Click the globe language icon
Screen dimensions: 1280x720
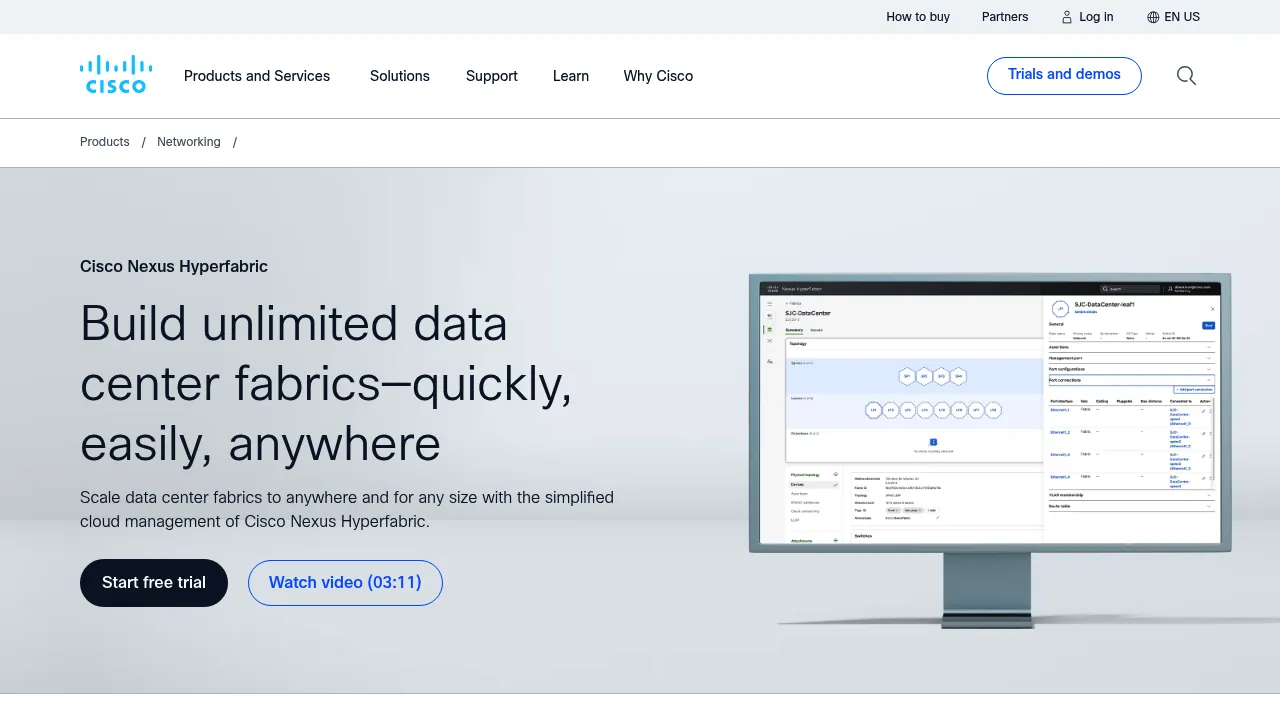pos(1153,17)
